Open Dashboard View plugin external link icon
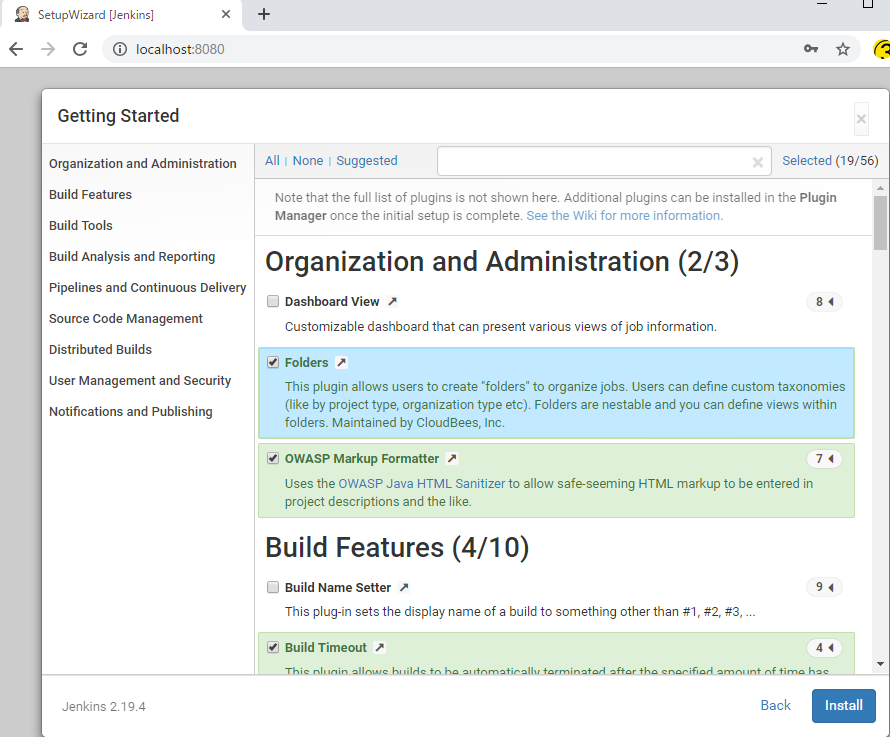Viewport: 890px width, 737px height. (392, 302)
